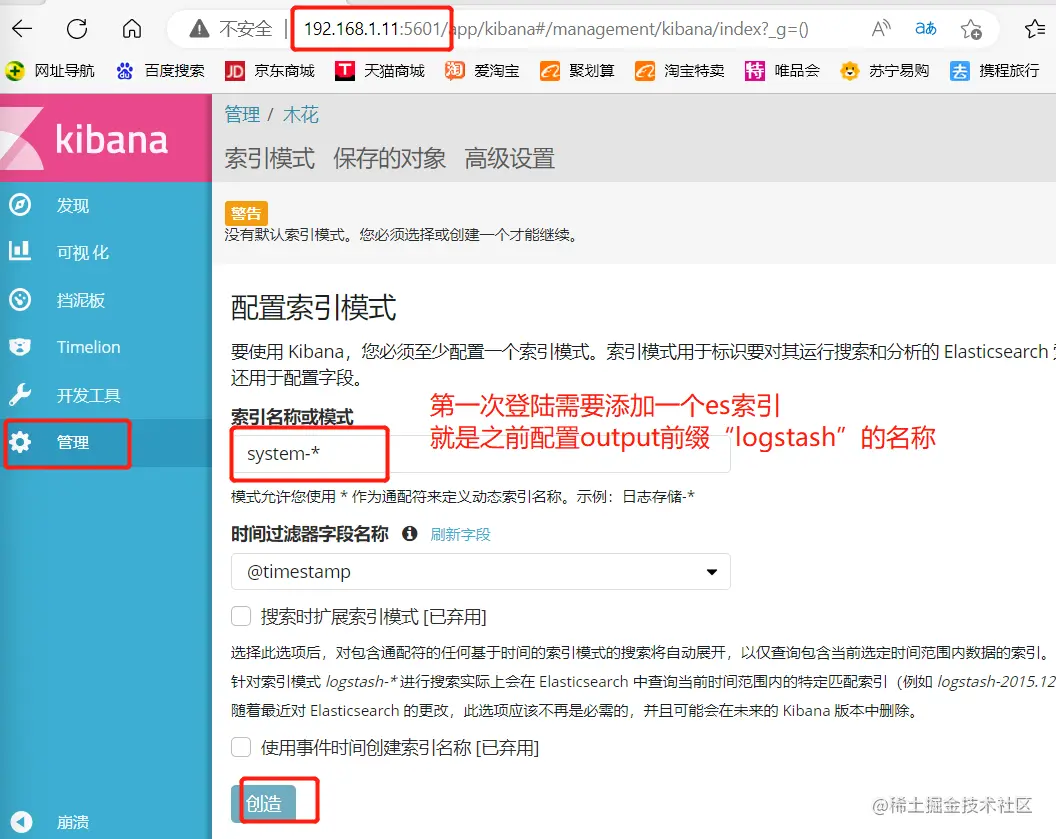Click the wrench icon for 开发工具
The image size is (1056, 839).
coord(20,395)
